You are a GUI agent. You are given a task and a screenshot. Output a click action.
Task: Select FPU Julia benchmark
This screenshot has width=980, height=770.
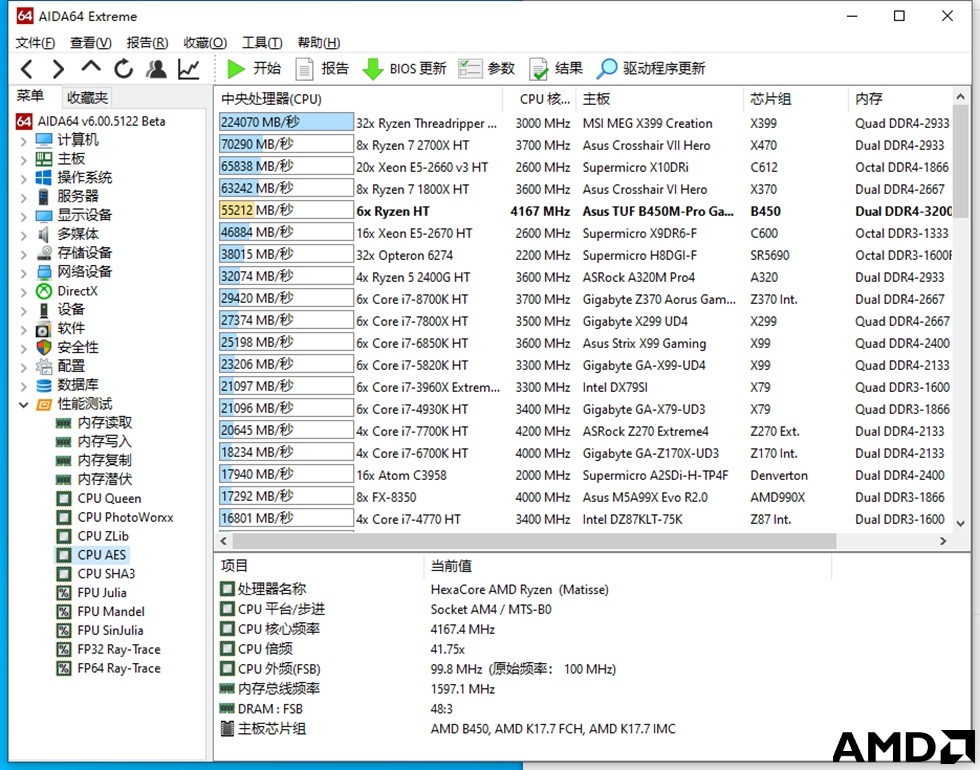[102, 592]
